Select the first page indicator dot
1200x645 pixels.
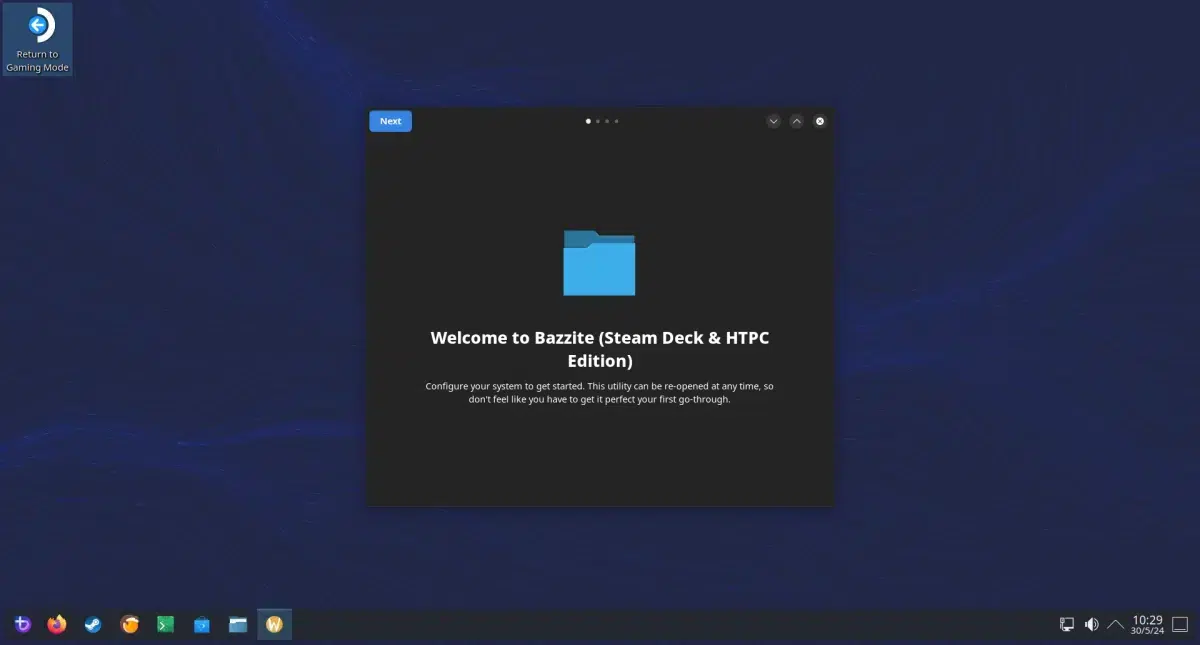[x=588, y=120]
